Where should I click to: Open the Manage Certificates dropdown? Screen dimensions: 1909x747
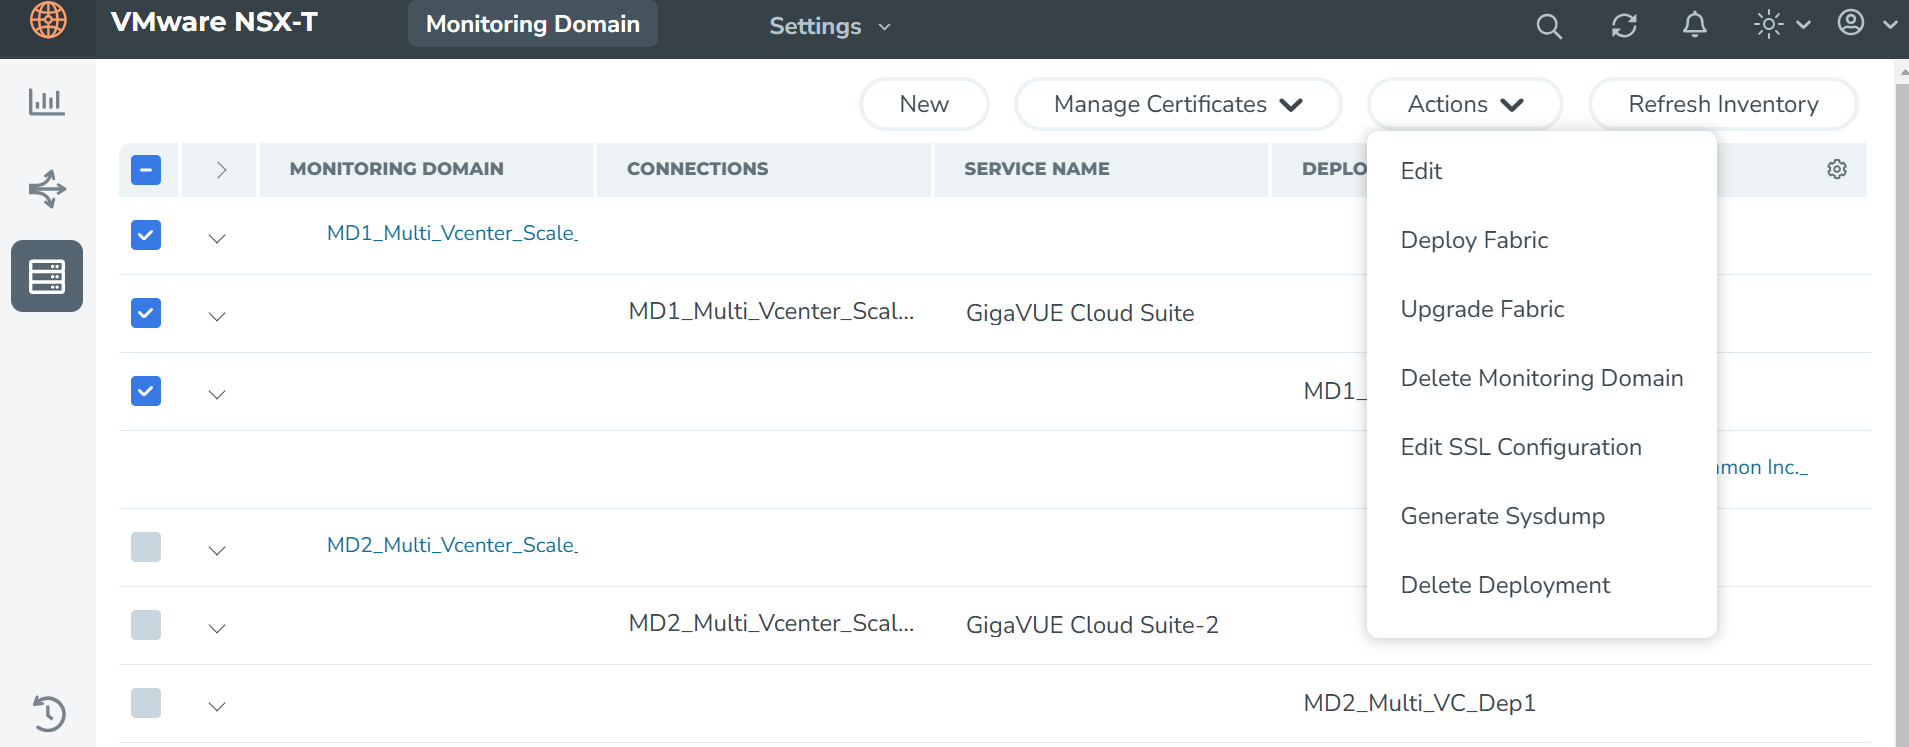pos(1177,104)
